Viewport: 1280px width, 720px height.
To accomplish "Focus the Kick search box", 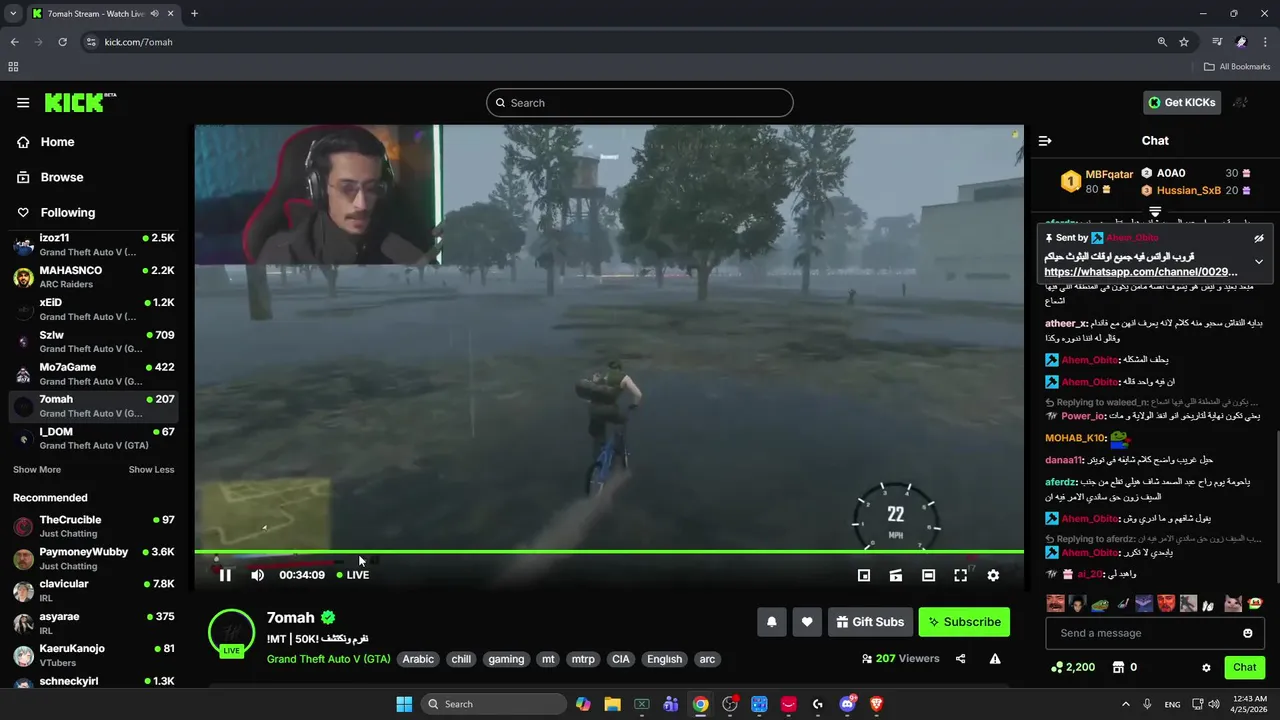I will [x=640, y=103].
